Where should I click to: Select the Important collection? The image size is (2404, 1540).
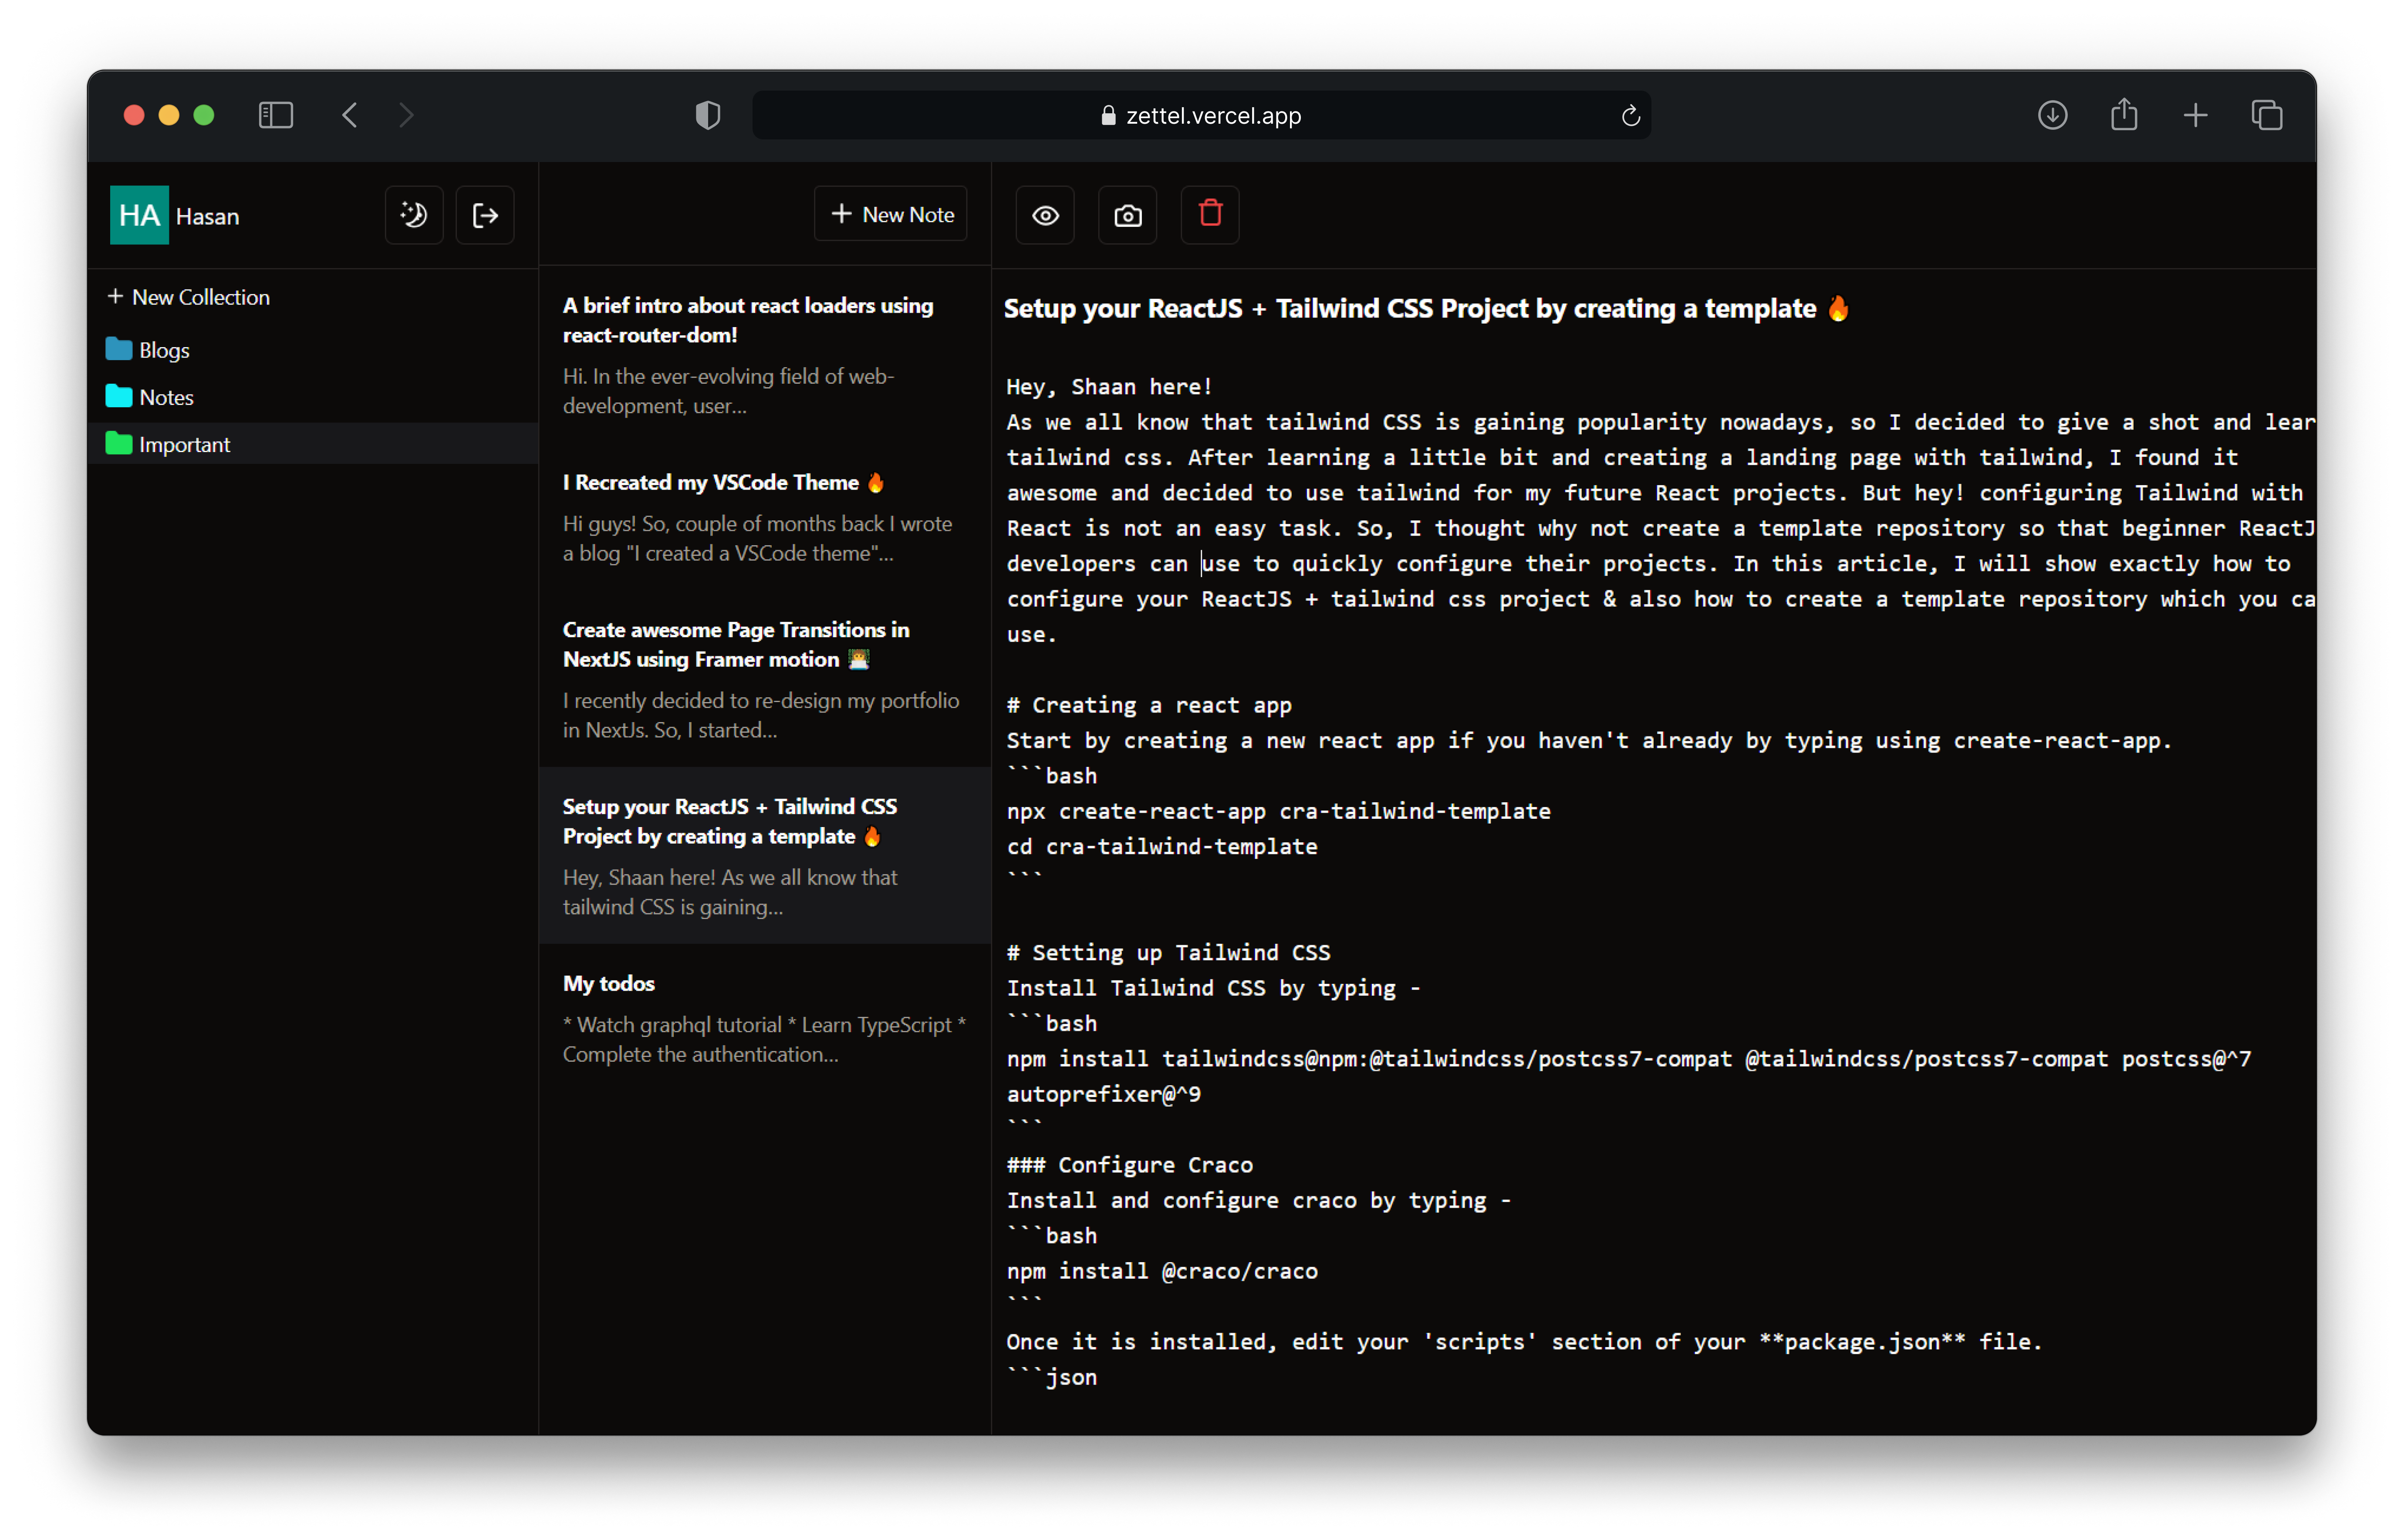[x=313, y=444]
